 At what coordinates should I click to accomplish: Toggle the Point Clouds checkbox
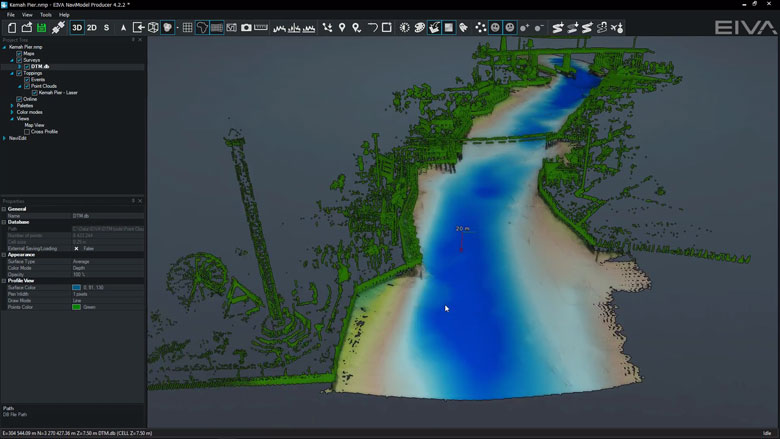[x=26, y=86]
